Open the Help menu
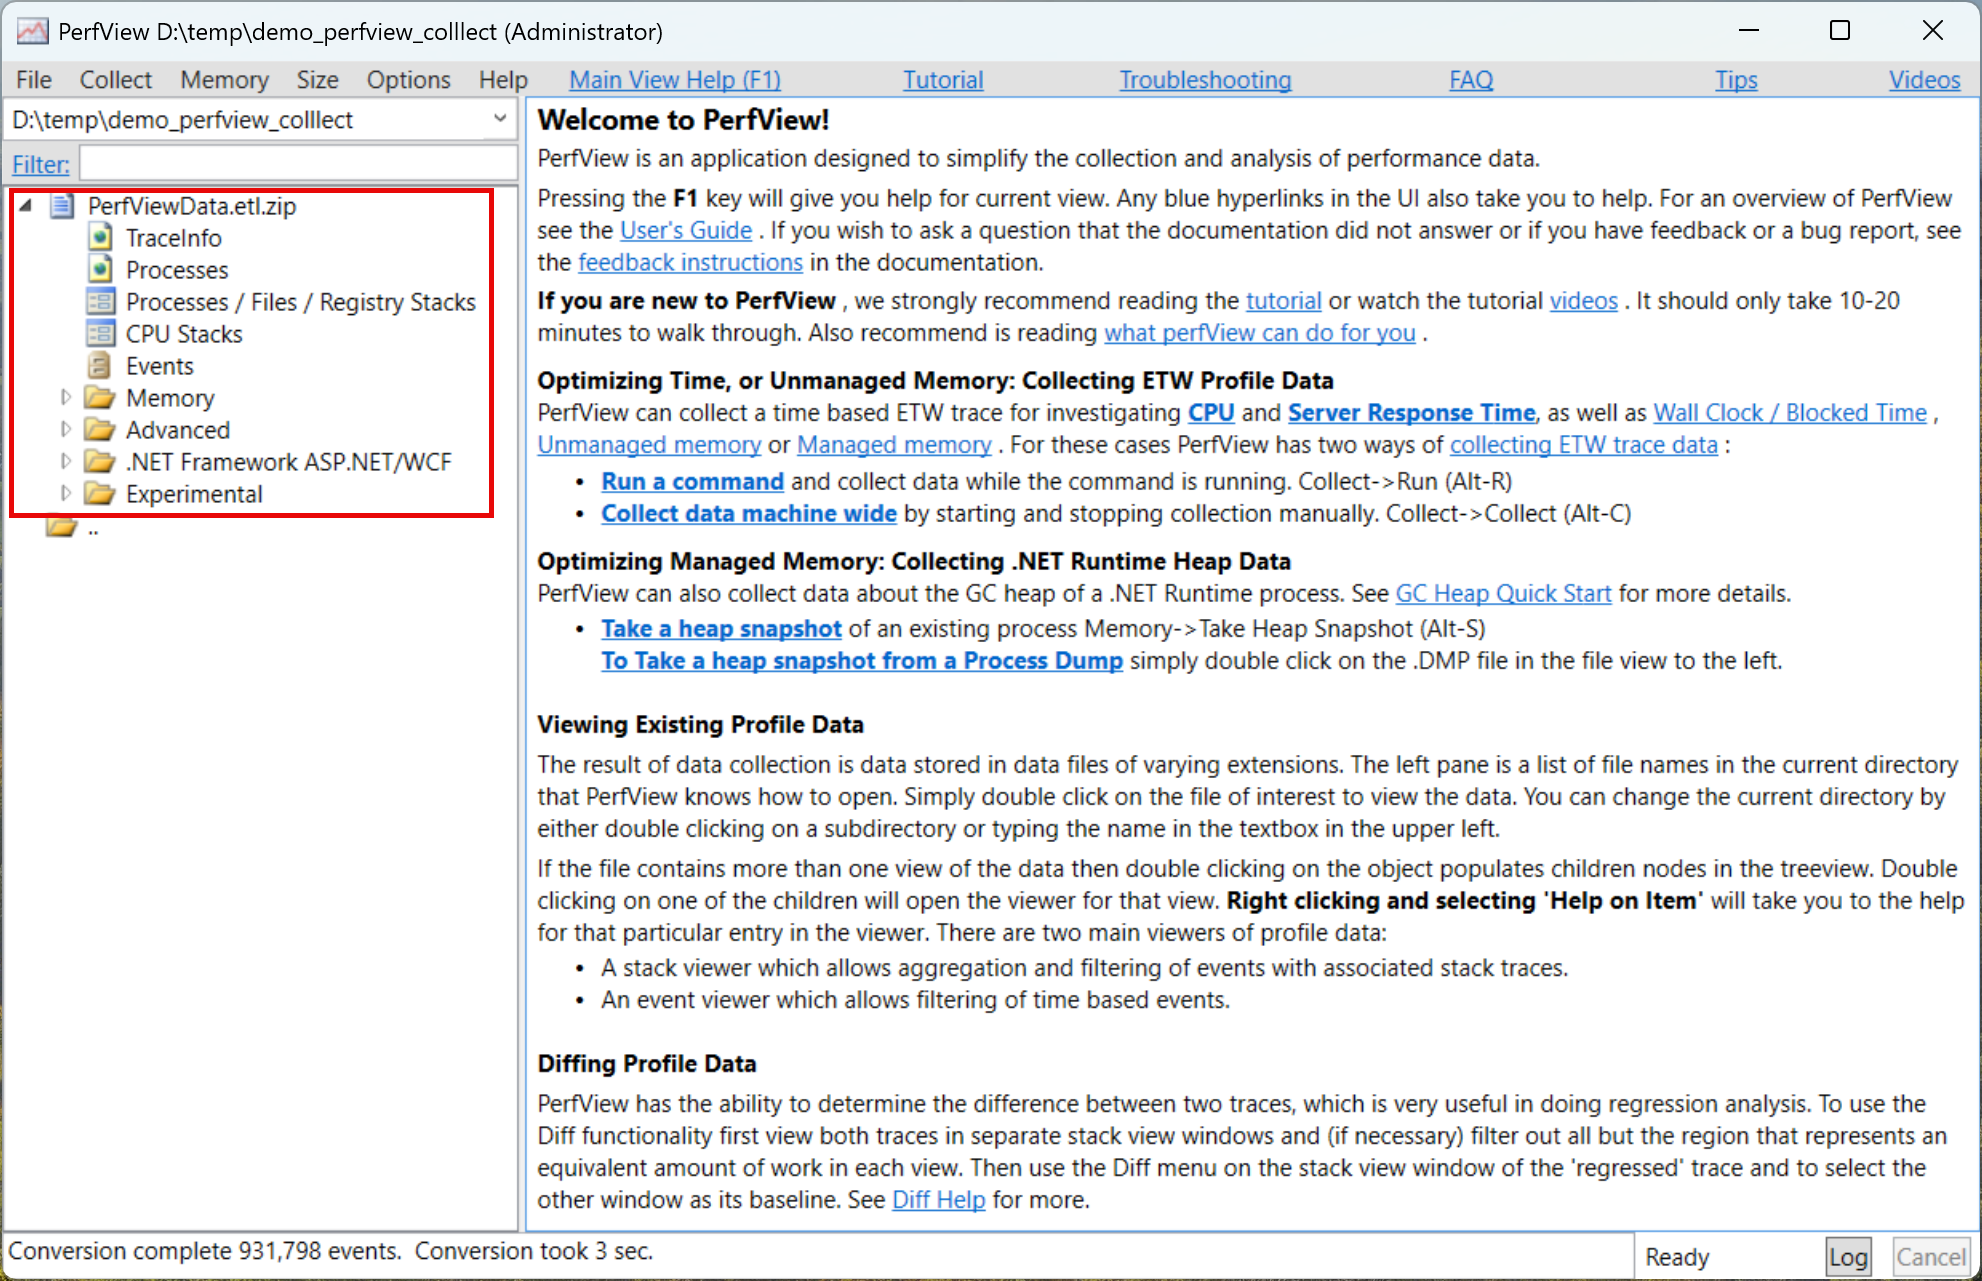The image size is (1982, 1281). point(502,80)
